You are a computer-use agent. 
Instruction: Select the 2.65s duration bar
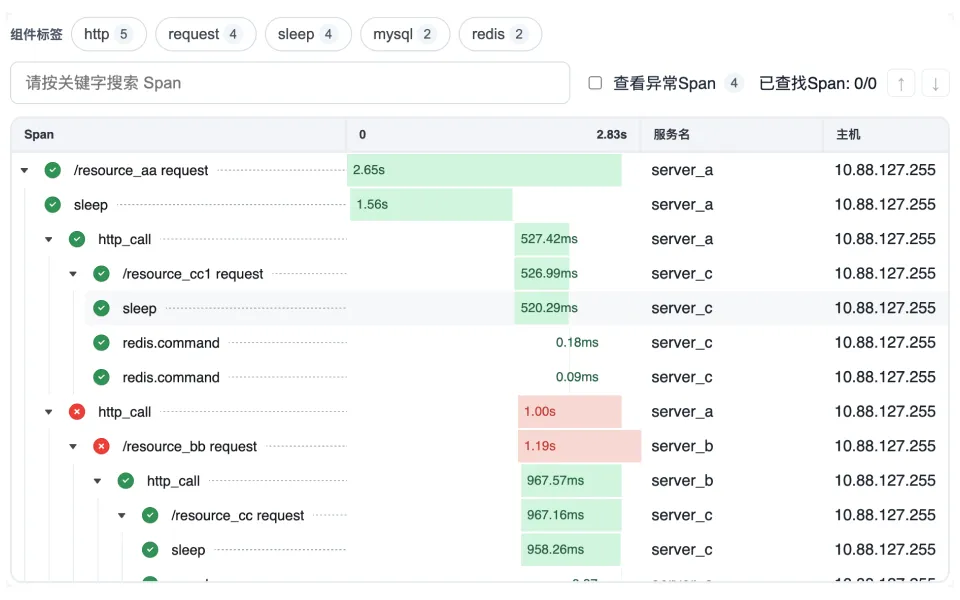point(484,170)
